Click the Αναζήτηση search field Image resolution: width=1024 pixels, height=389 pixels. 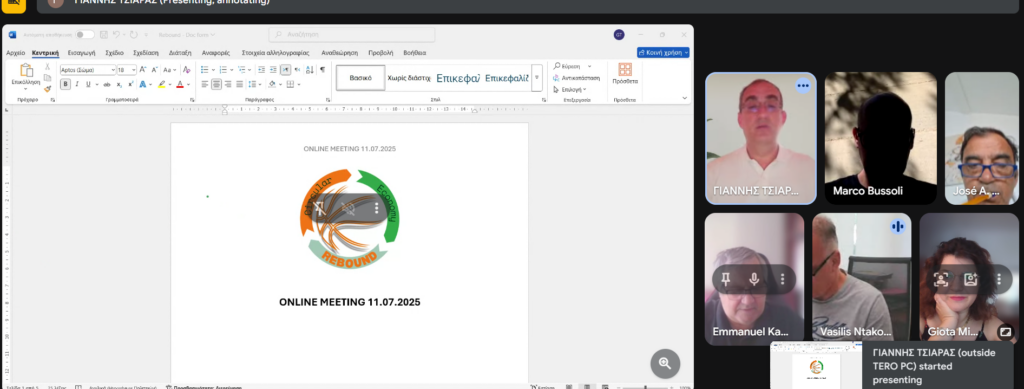(352, 35)
